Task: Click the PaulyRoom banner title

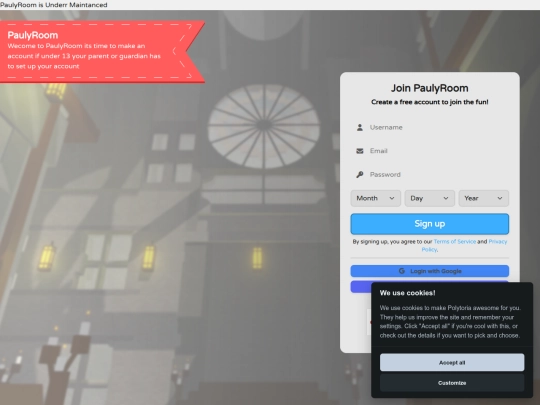Action: (33, 35)
